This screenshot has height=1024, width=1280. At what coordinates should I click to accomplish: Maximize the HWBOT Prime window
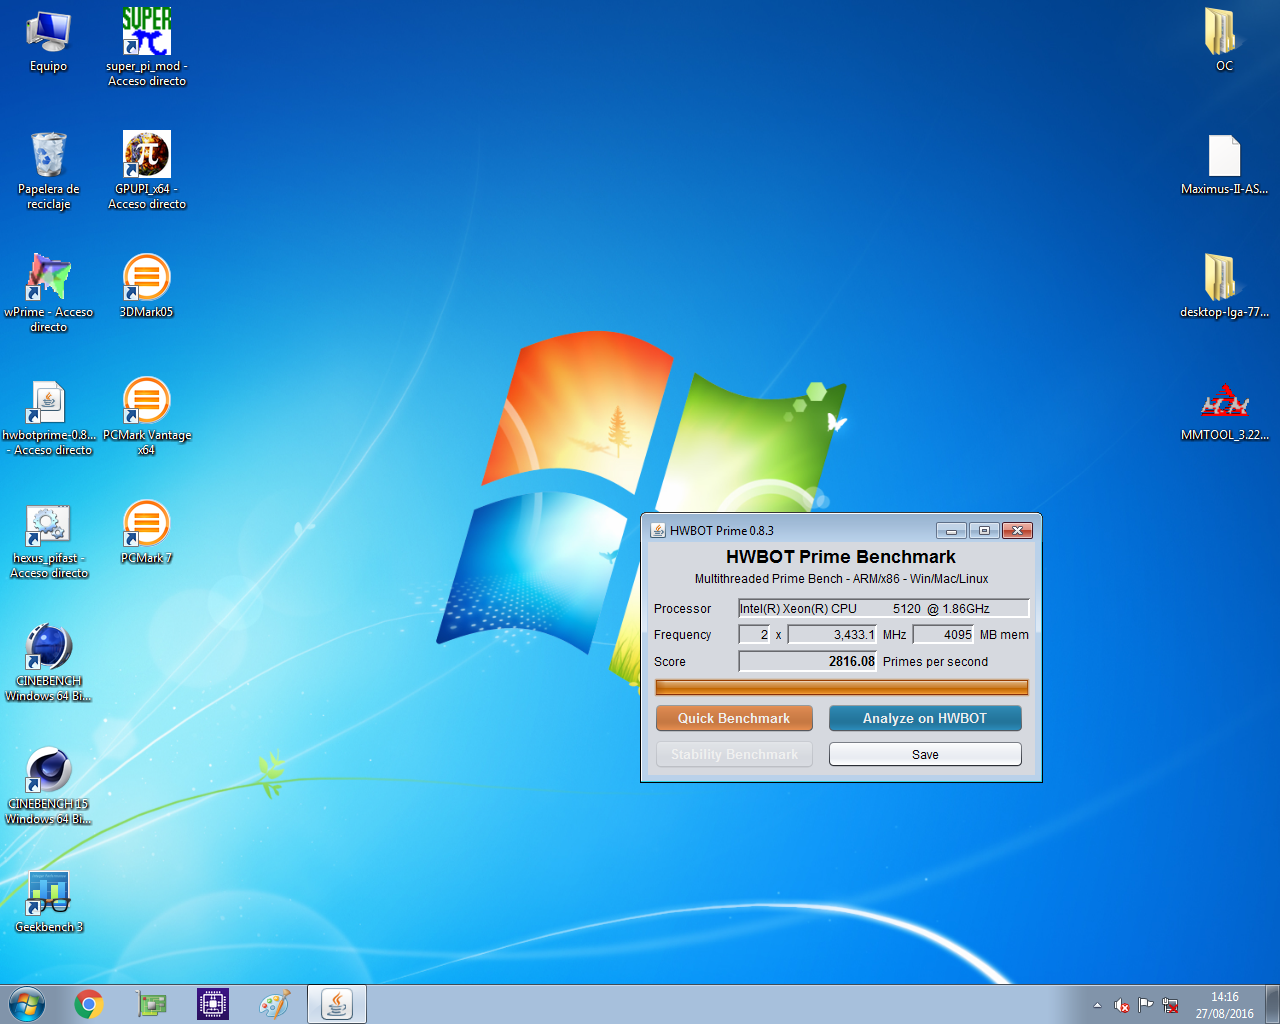coord(984,530)
